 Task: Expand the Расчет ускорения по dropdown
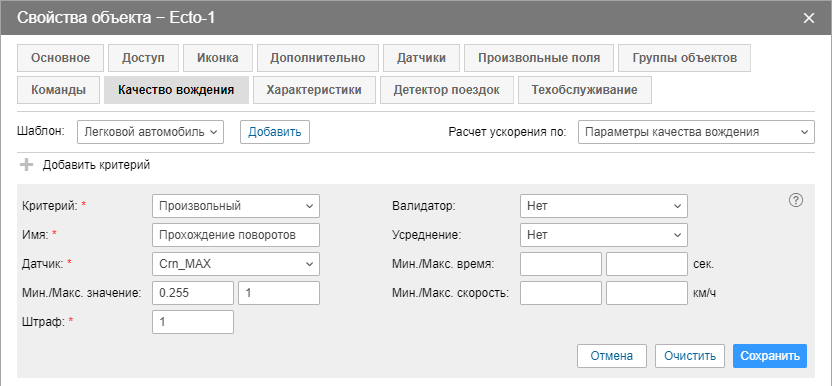(696, 132)
